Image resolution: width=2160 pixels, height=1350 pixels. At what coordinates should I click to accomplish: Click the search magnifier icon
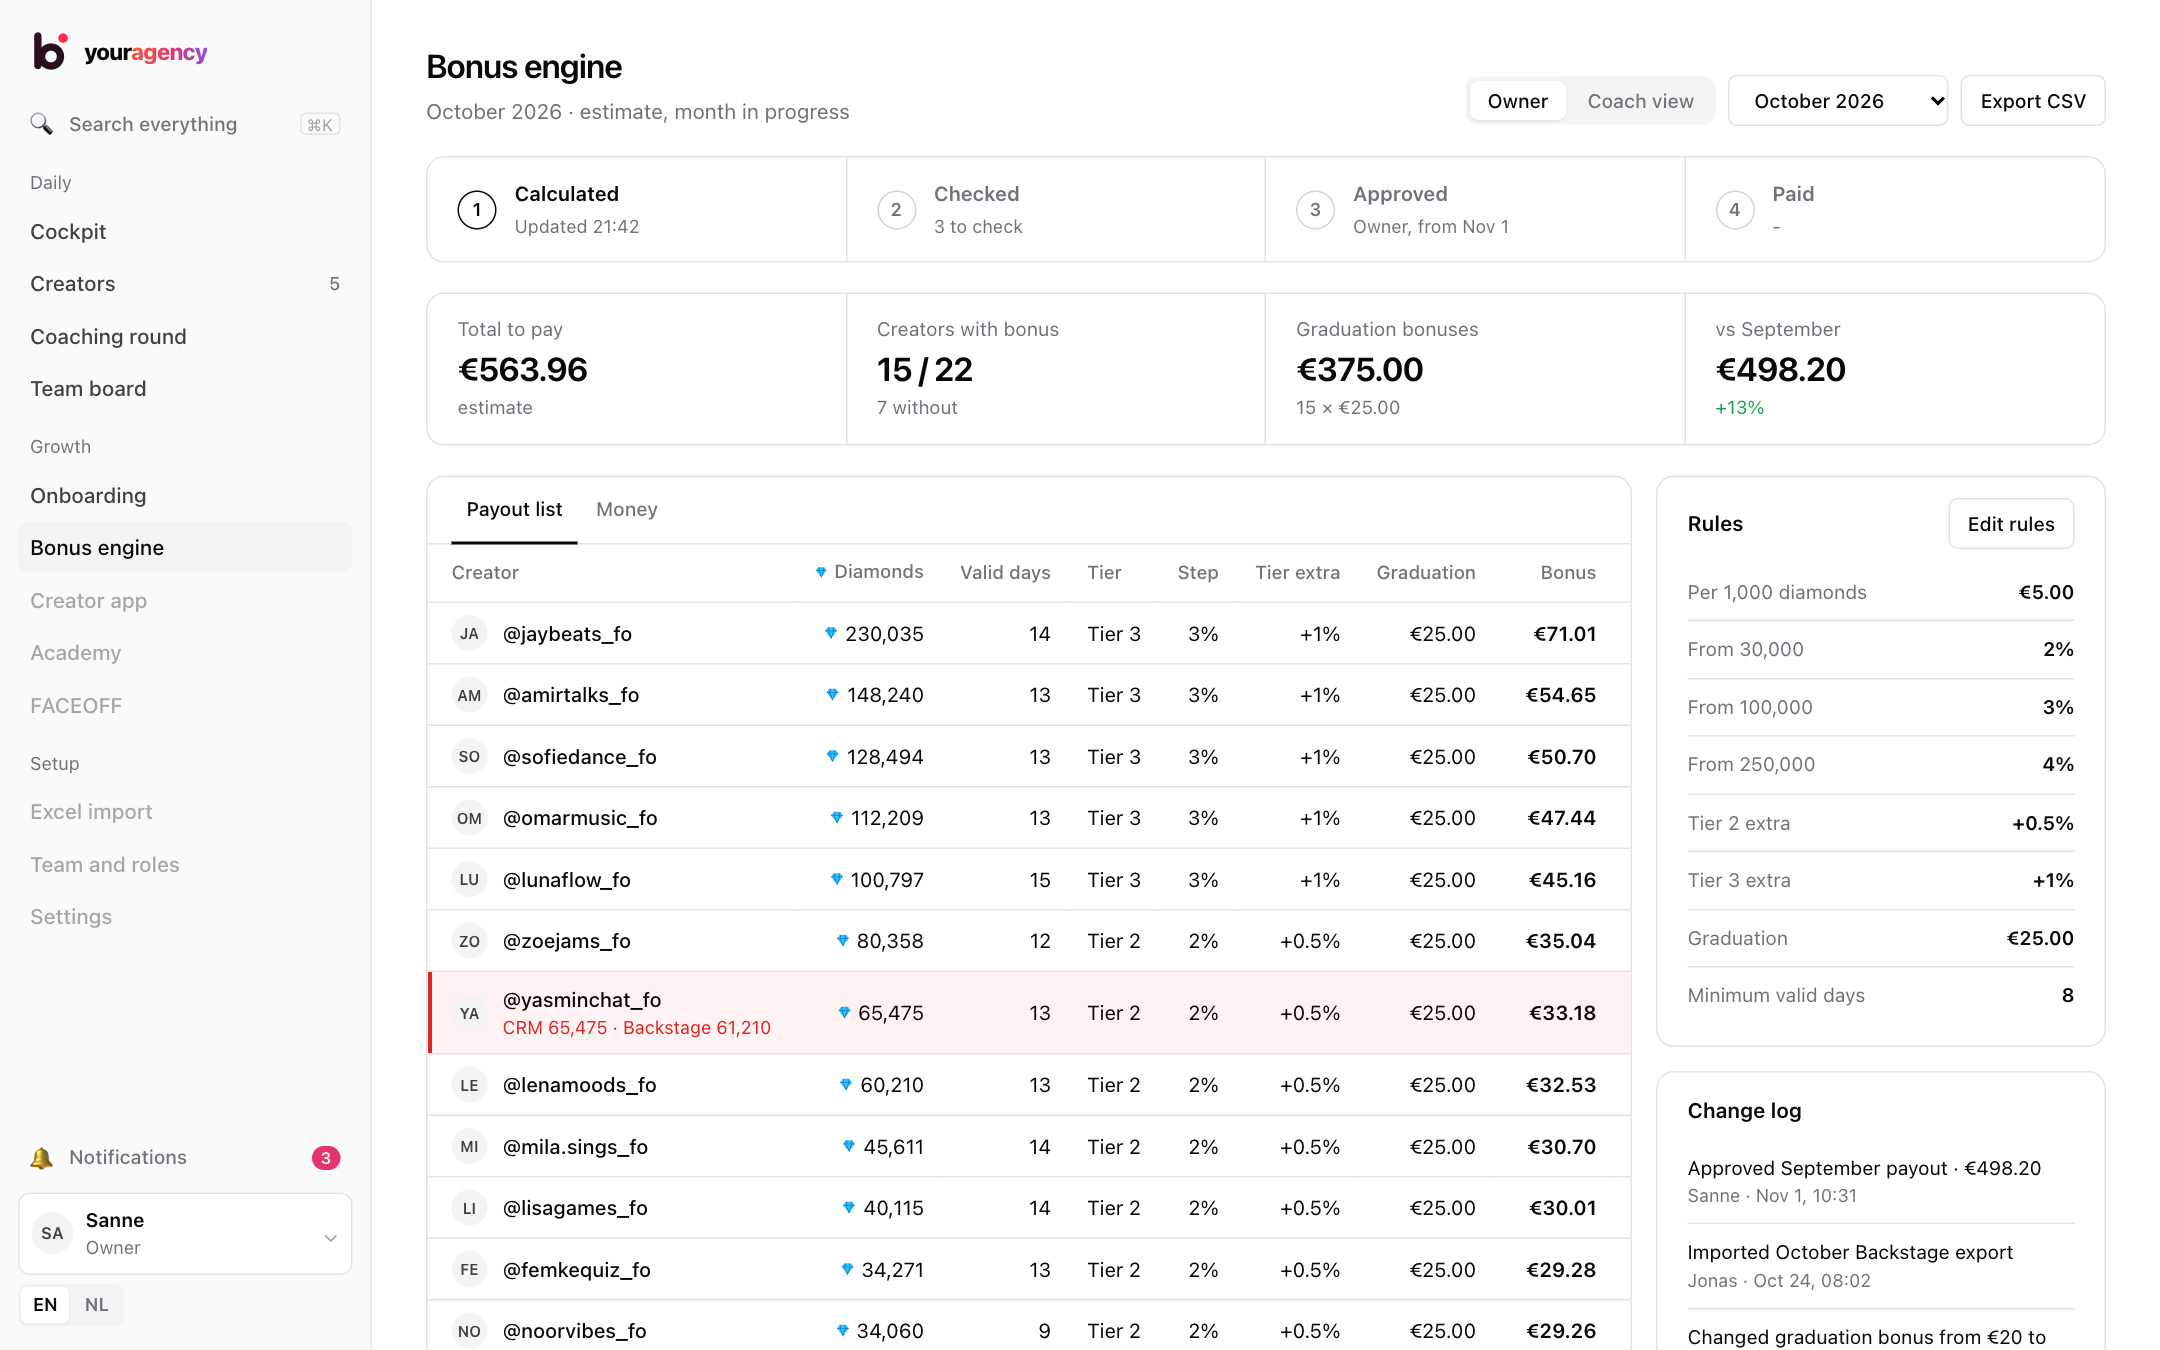[x=41, y=124]
